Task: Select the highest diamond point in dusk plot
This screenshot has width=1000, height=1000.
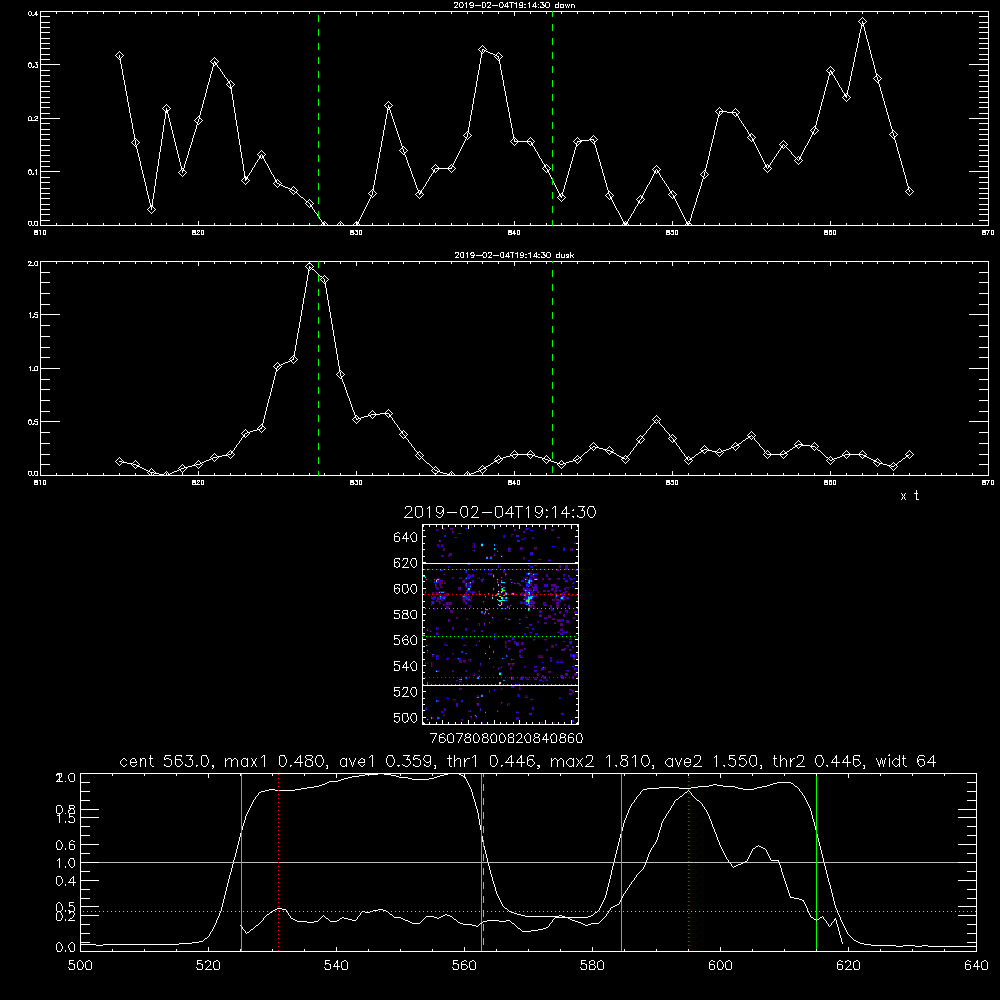Action: coord(309,267)
